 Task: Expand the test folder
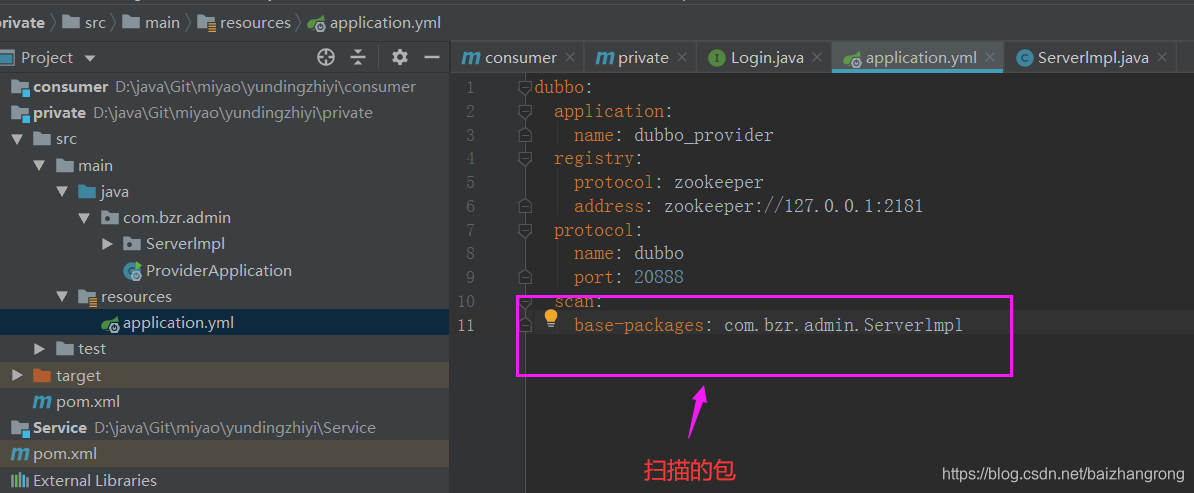coord(40,349)
